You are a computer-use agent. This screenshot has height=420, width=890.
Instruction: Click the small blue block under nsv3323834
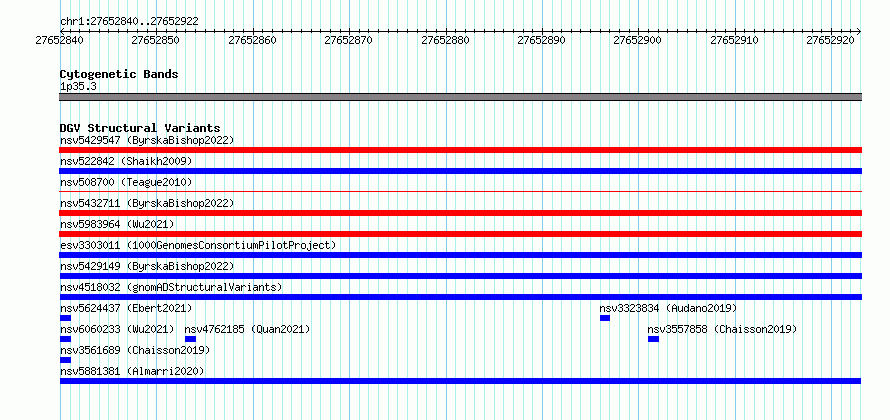click(604, 318)
